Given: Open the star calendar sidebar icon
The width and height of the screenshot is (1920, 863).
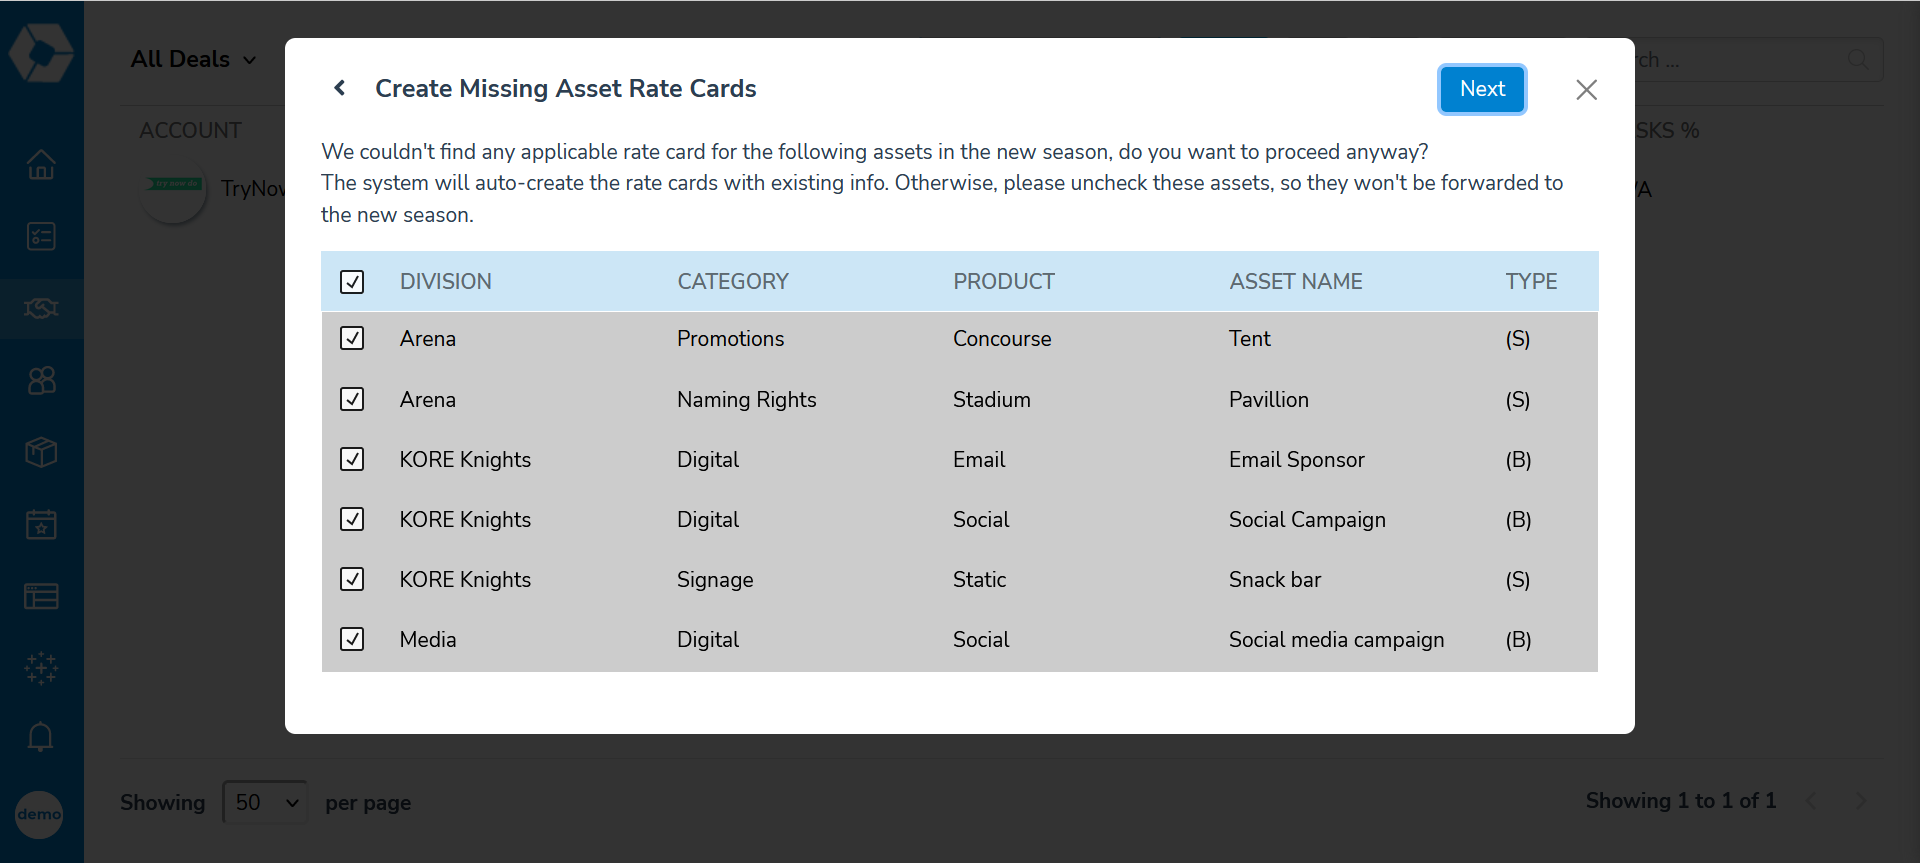Looking at the screenshot, I should point(41,524).
